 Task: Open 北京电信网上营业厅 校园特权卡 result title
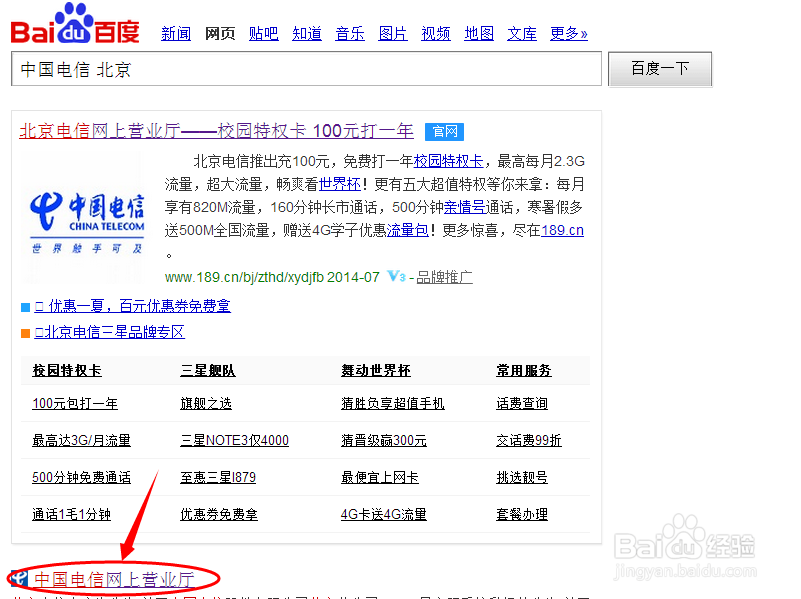216,131
